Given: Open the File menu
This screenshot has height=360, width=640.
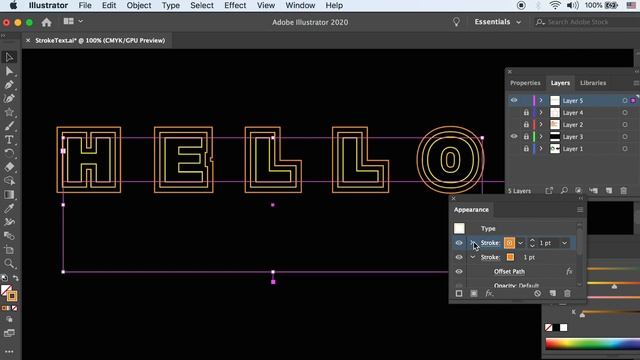Looking at the screenshot, I should [x=85, y=5].
